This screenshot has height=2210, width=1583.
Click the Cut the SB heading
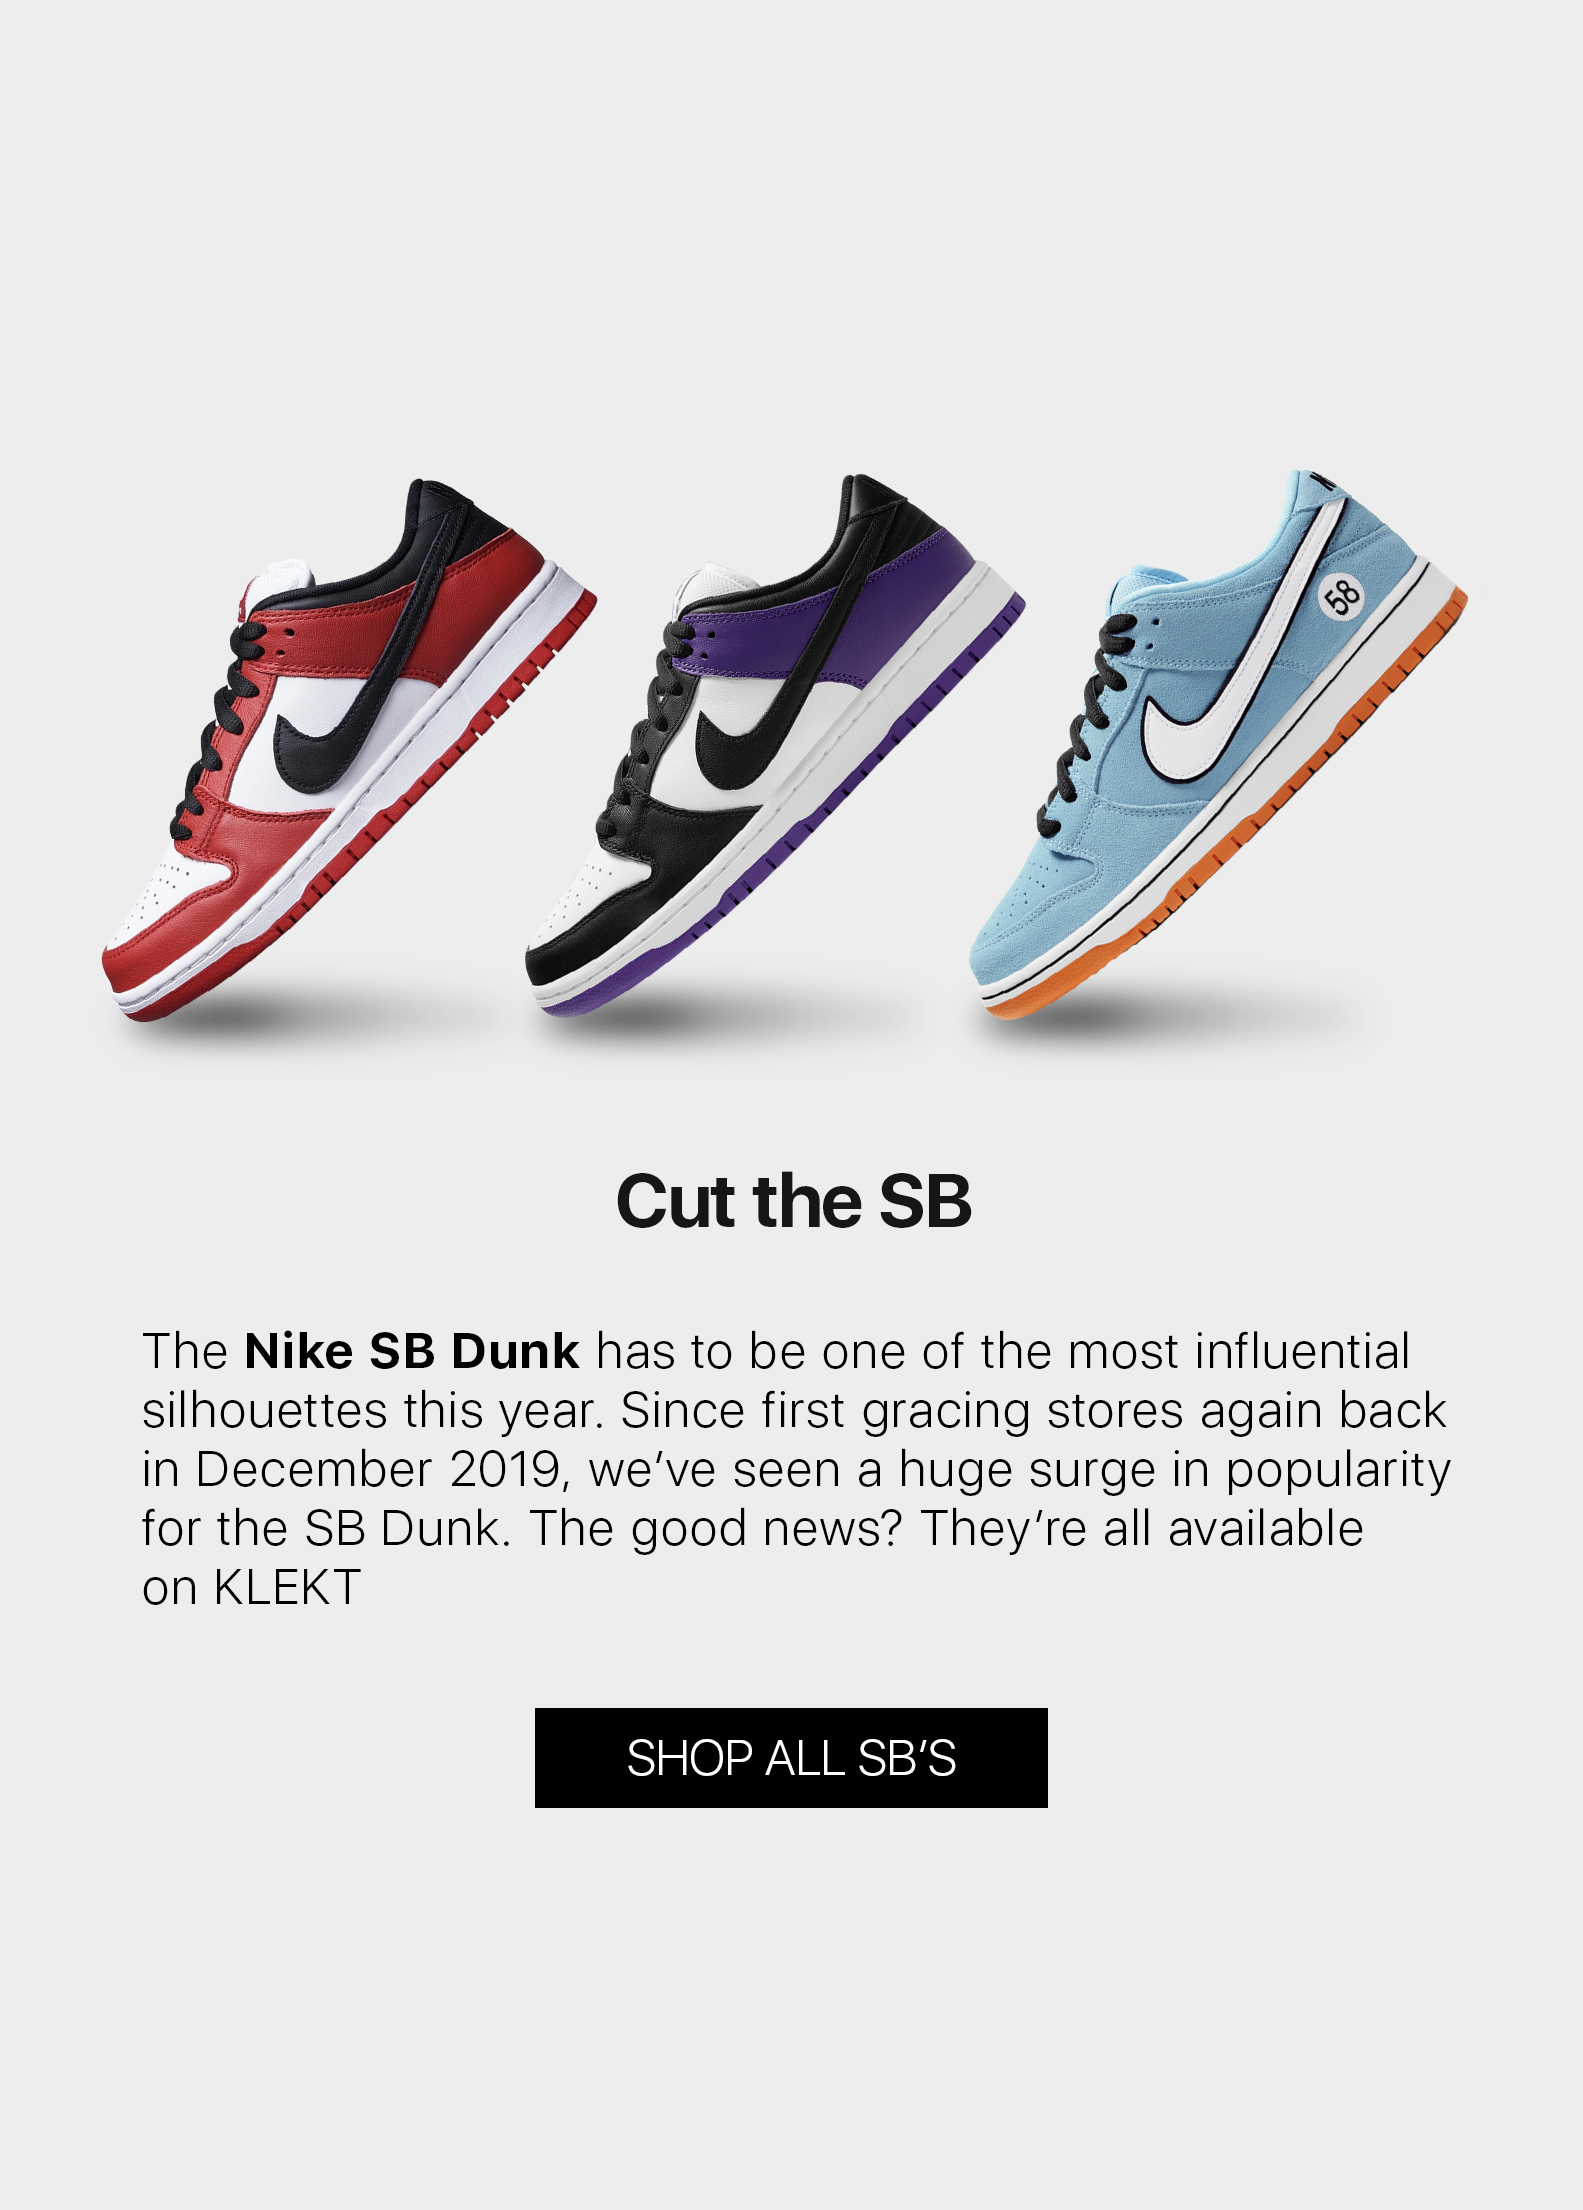coord(793,1201)
